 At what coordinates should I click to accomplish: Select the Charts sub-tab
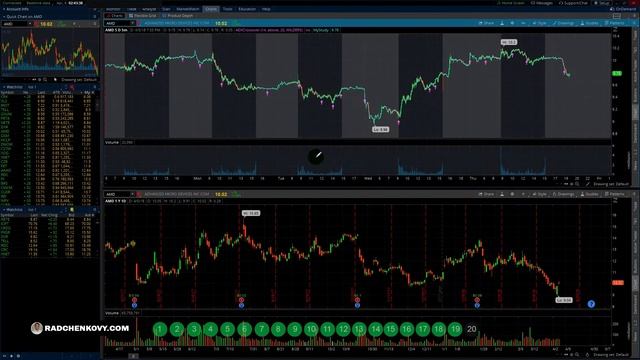point(115,16)
